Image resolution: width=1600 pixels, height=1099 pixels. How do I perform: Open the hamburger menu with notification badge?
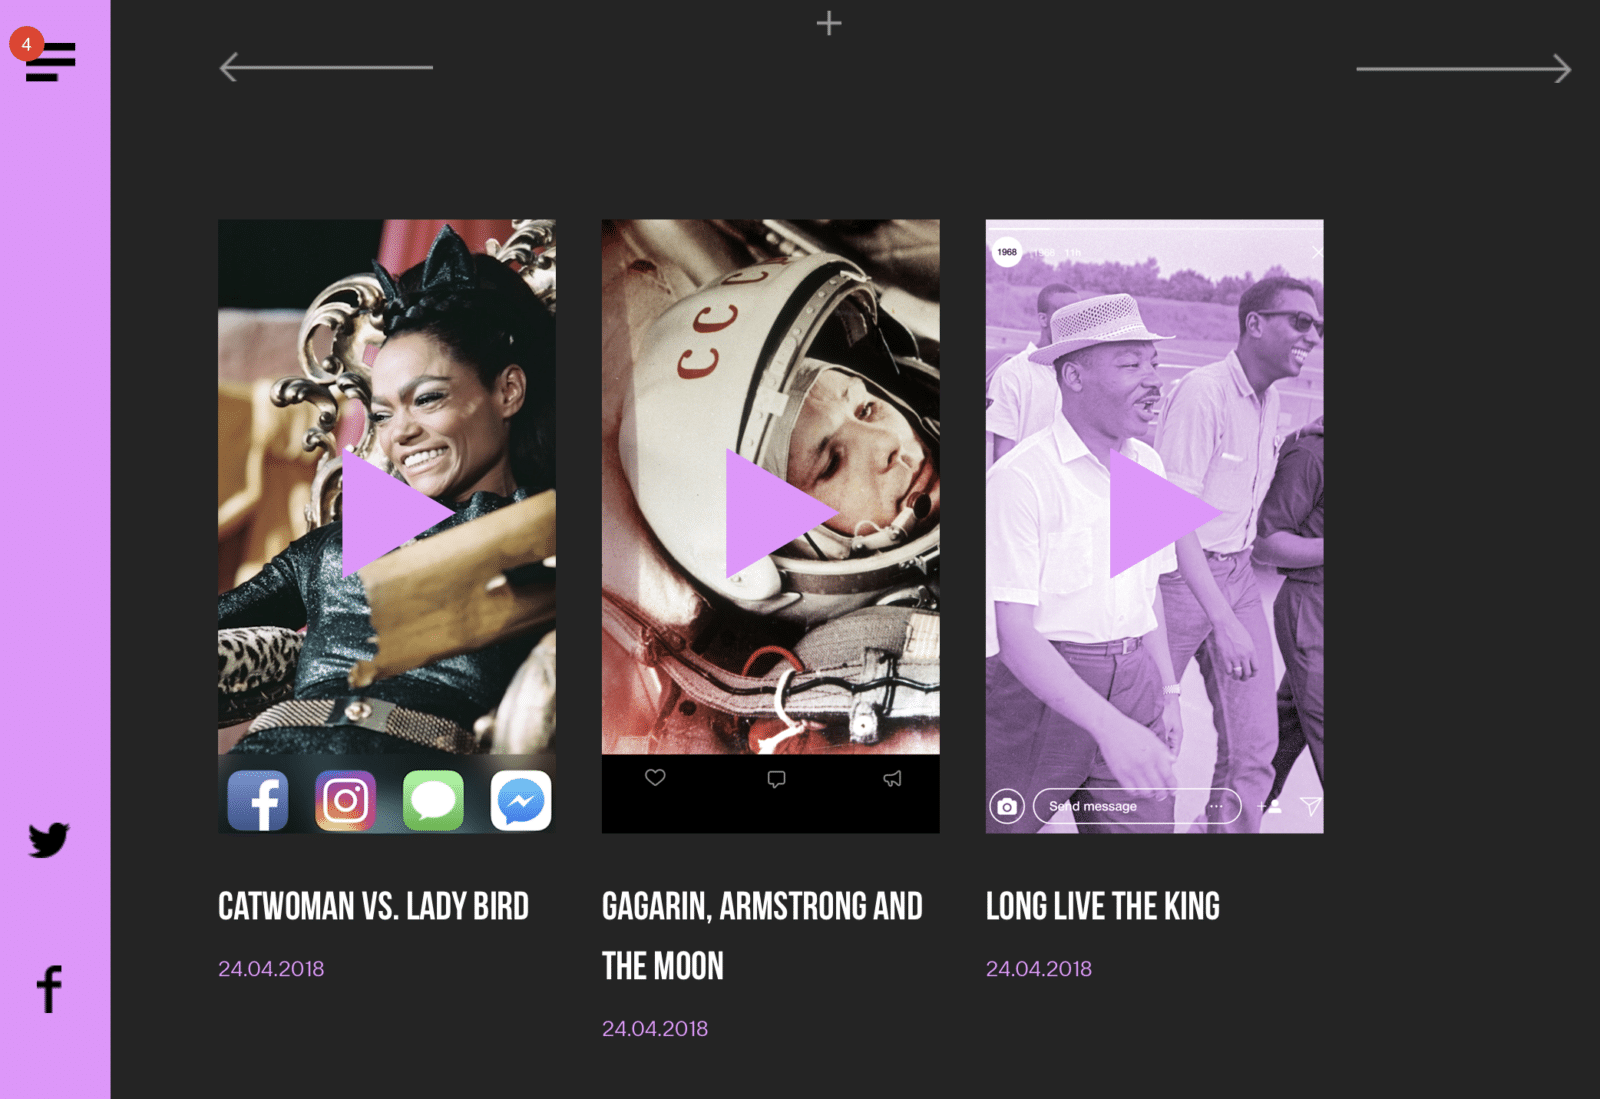pos(48,60)
